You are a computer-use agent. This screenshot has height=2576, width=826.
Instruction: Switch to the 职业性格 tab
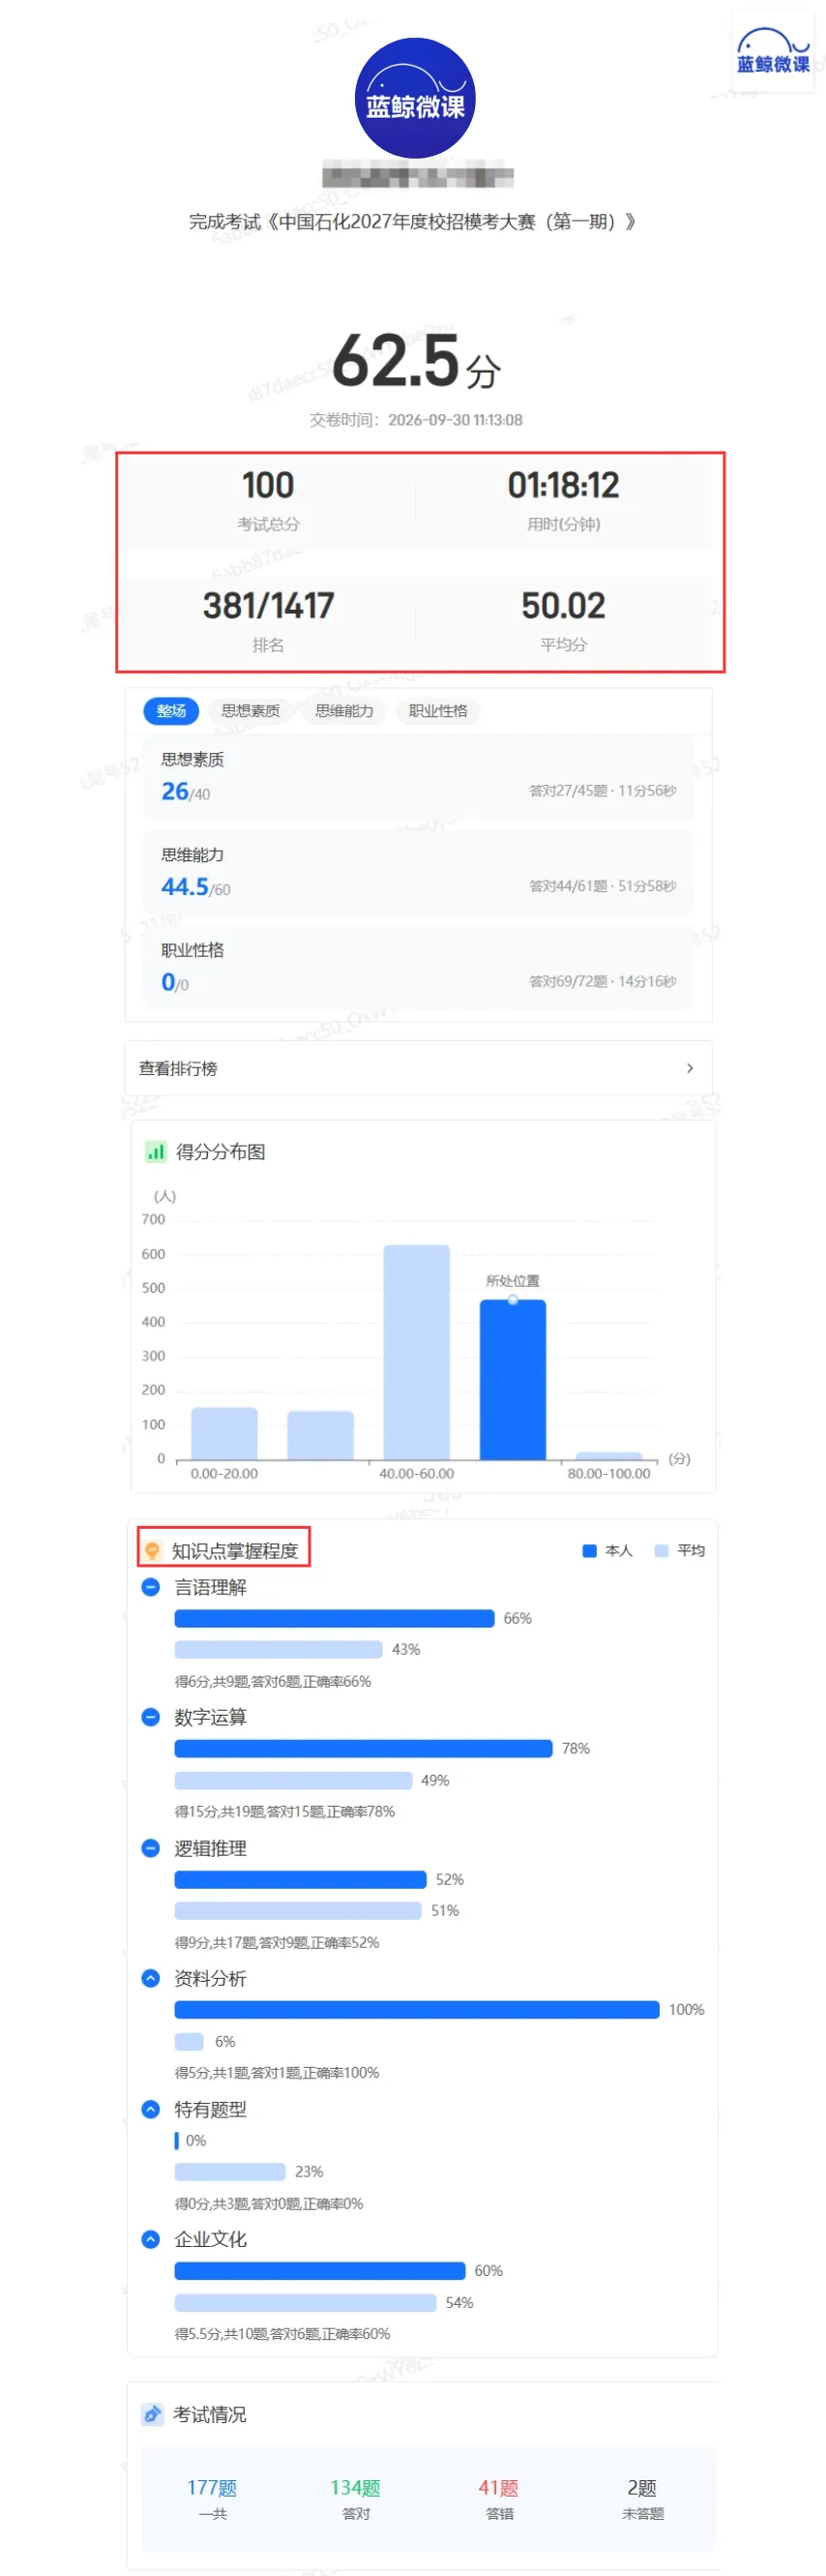pyautogui.click(x=438, y=711)
